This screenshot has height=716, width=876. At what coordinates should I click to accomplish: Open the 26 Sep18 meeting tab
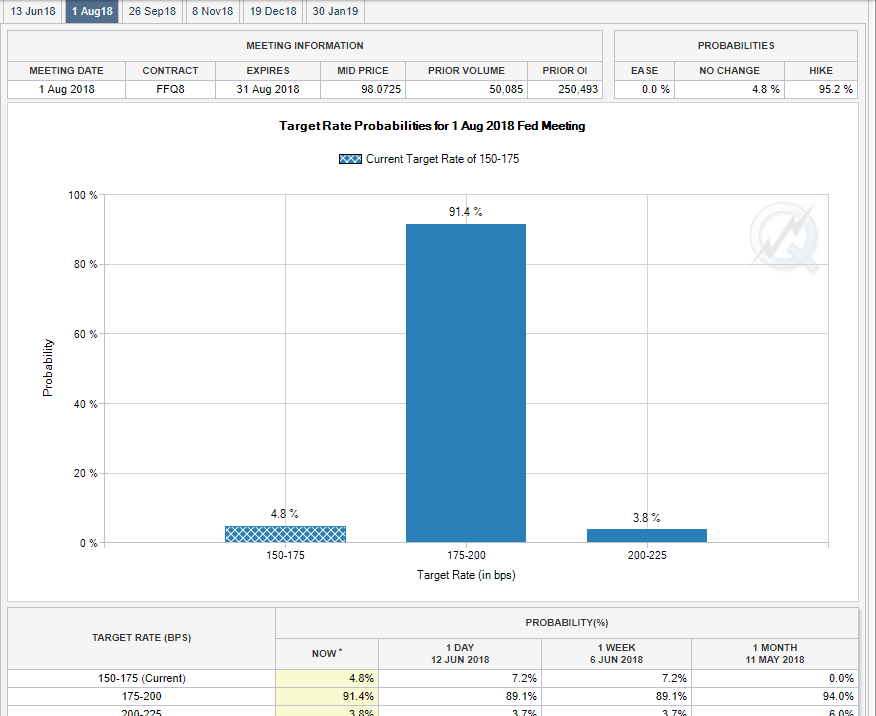152,11
